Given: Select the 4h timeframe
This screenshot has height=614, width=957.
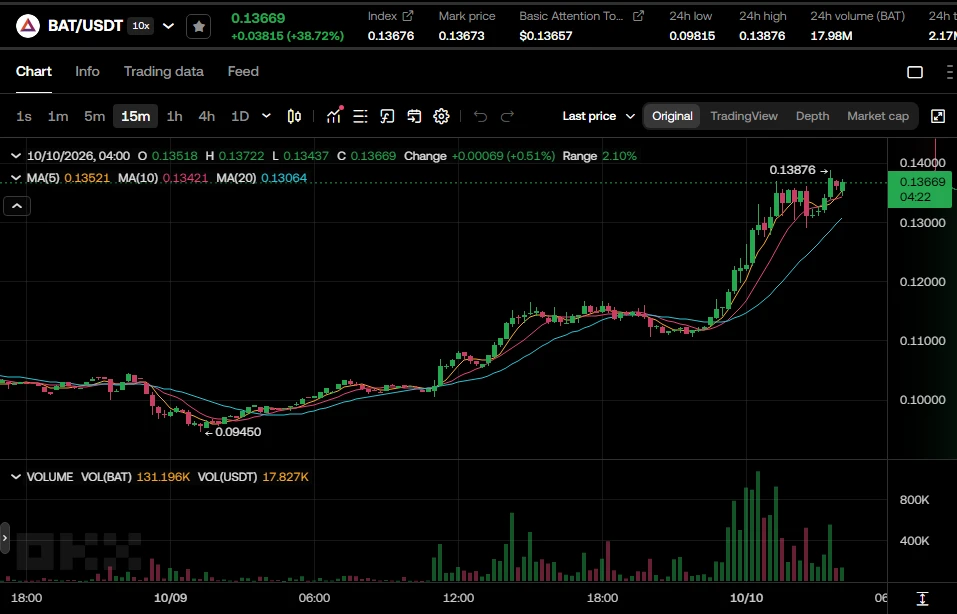Looking at the screenshot, I should [x=207, y=116].
